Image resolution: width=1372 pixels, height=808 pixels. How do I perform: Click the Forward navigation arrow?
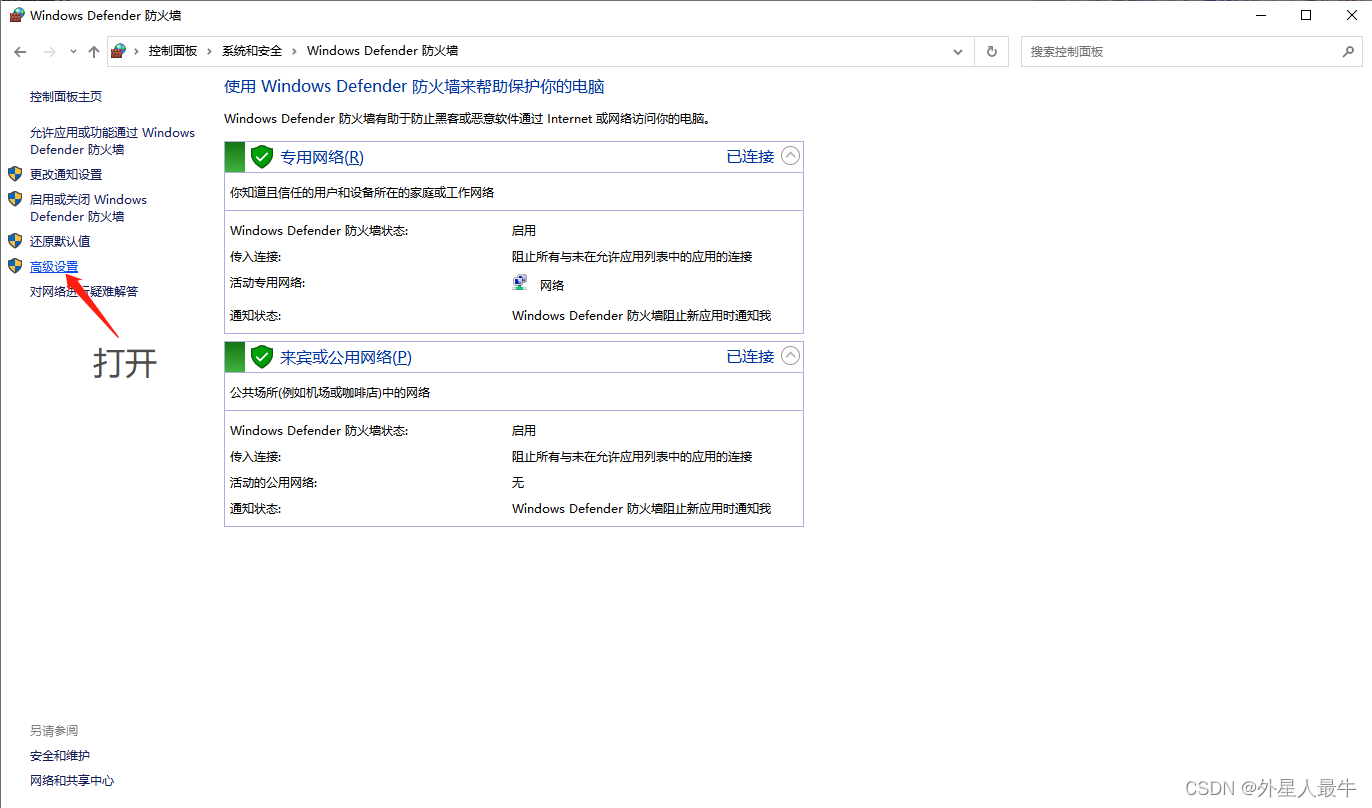click(x=48, y=51)
